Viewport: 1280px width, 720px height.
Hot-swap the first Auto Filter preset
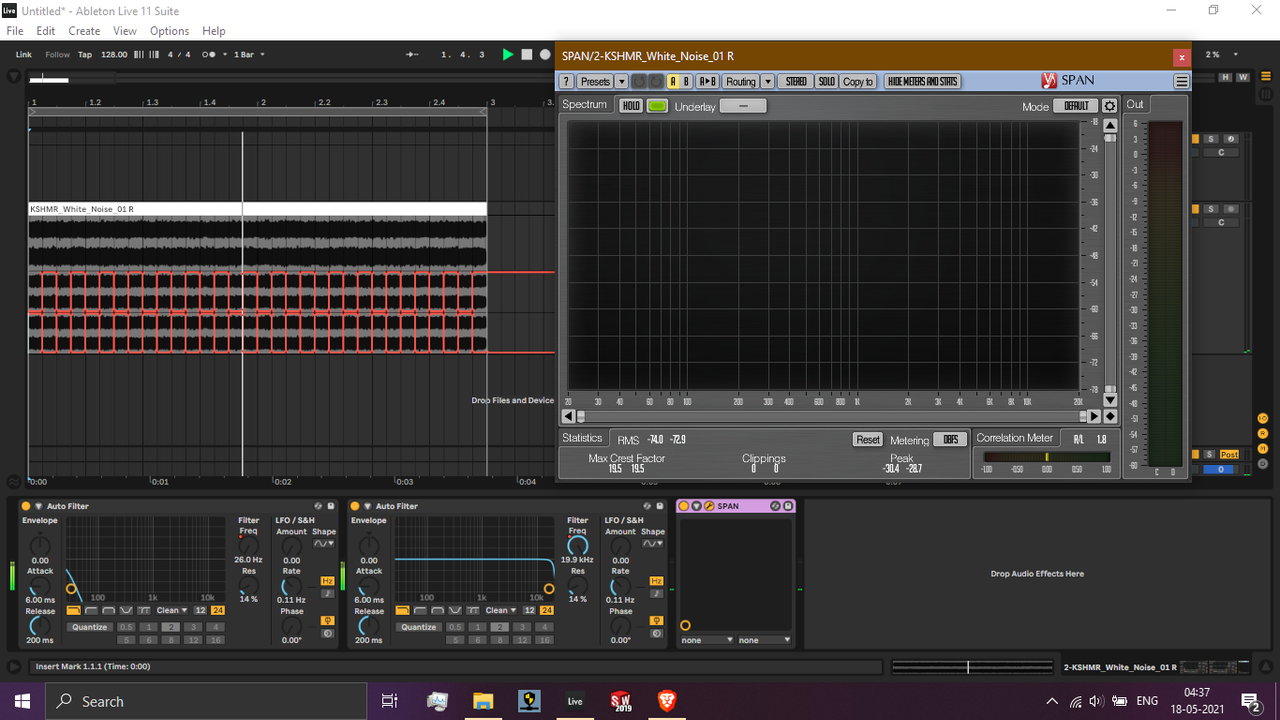(318, 505)
